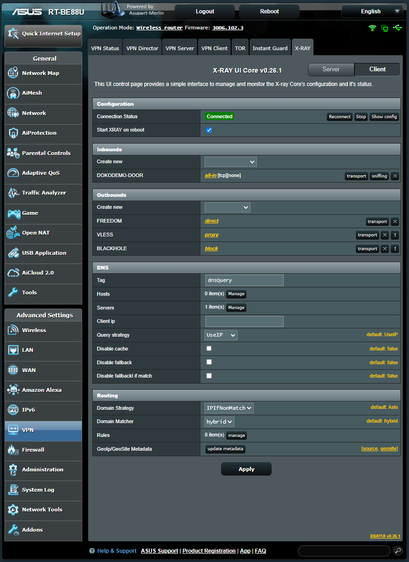Screen dimensions: 409x562
Task: Remove the VLESS outbound with X
Action: click(x=385, y=235)
